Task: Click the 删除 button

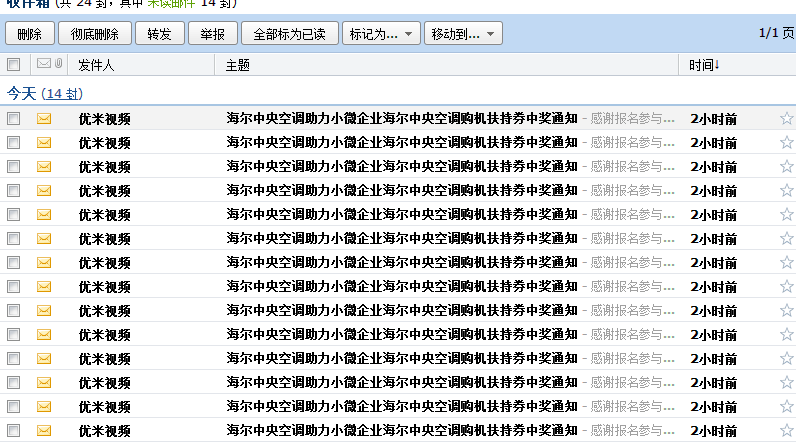Action: click(x=29, y=34)
